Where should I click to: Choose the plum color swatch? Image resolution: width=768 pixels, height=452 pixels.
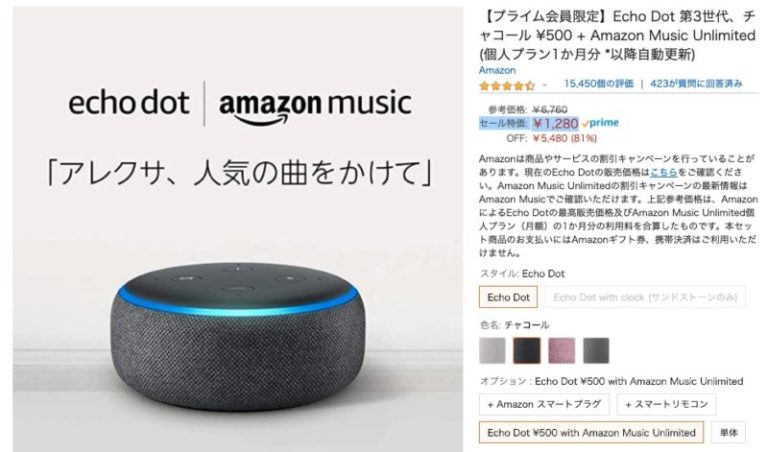click(562, 350)
